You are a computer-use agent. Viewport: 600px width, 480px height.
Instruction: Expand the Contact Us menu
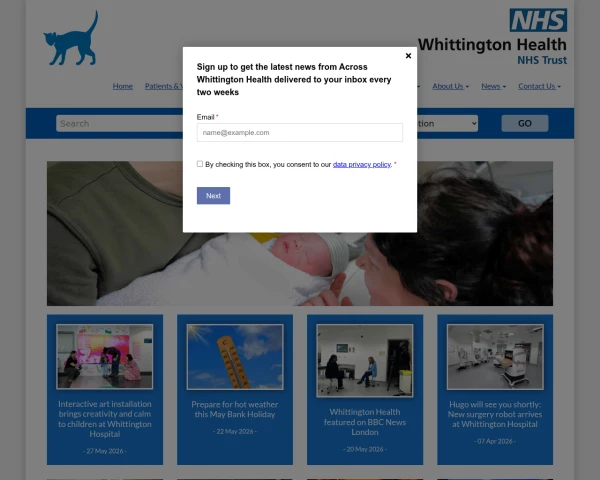(540, 86)
